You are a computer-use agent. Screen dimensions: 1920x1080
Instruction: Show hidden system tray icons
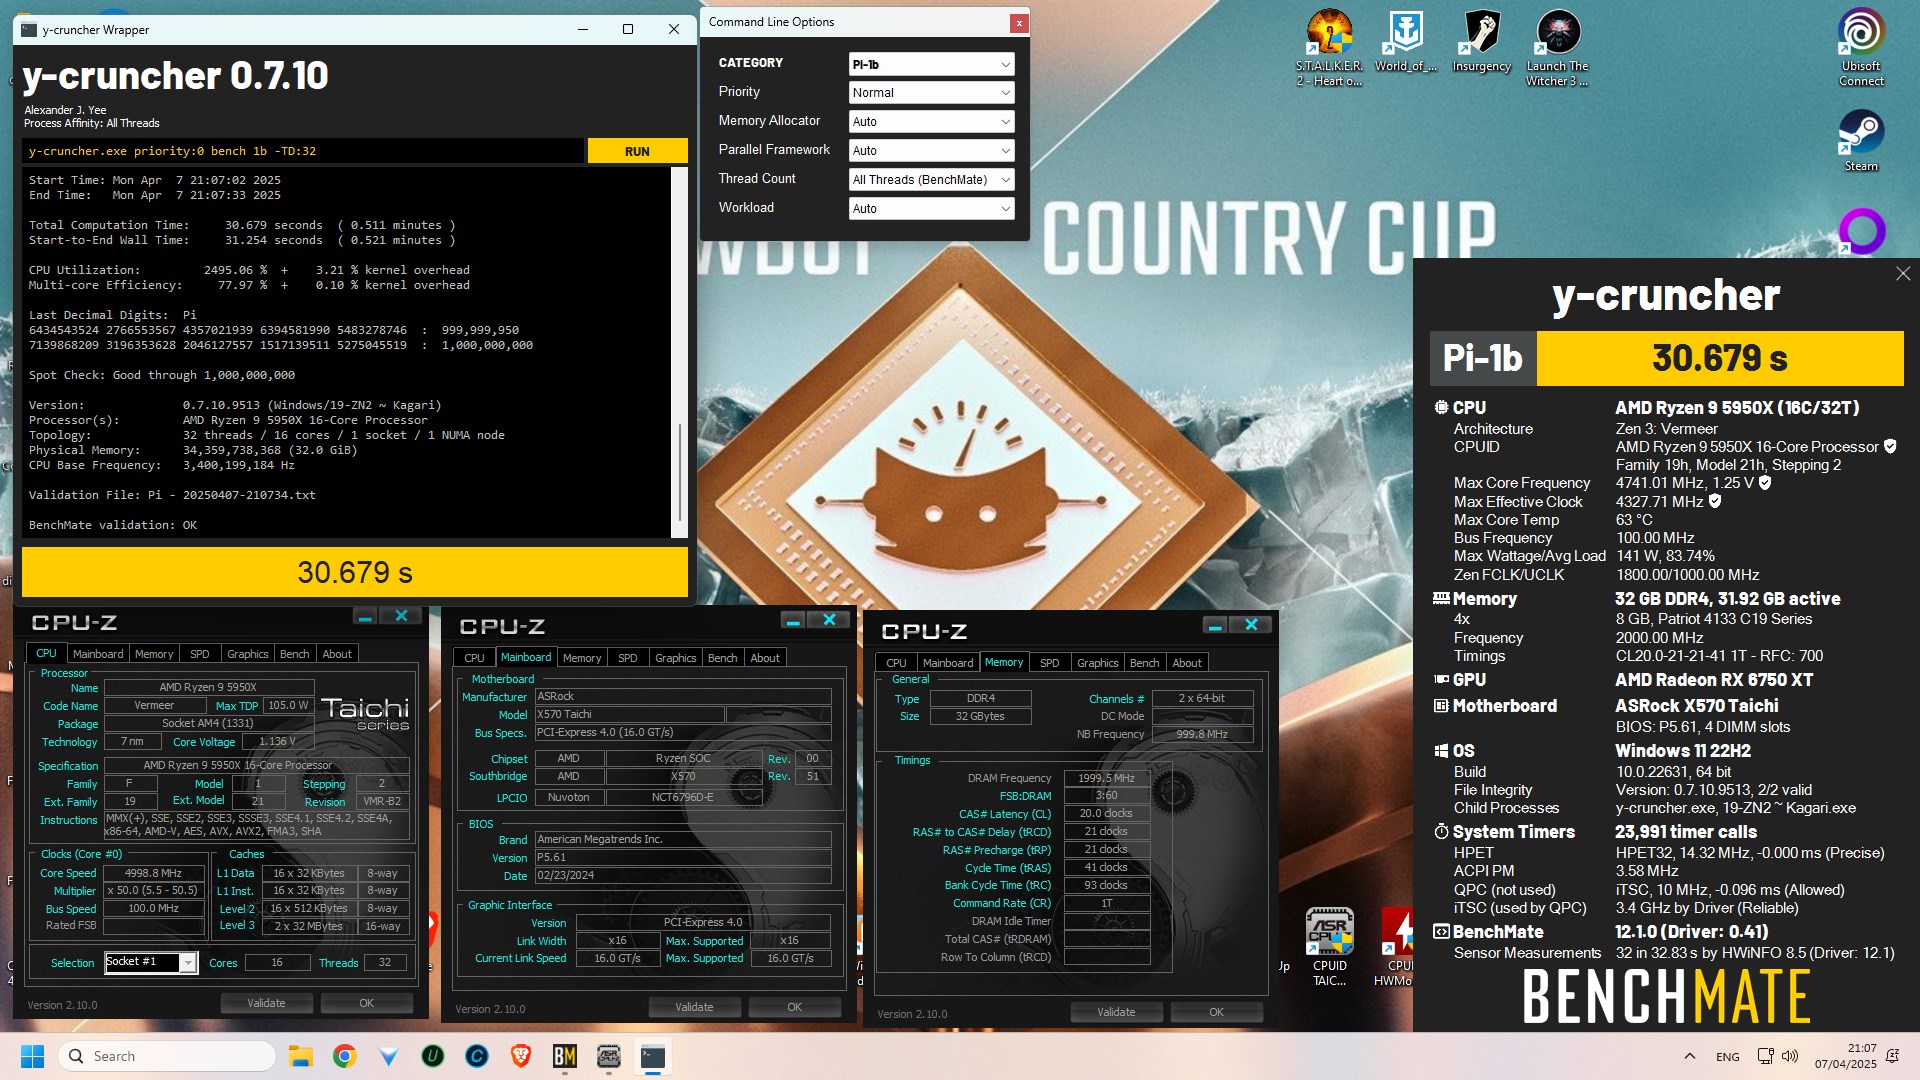click(x=1689, y=1056)
